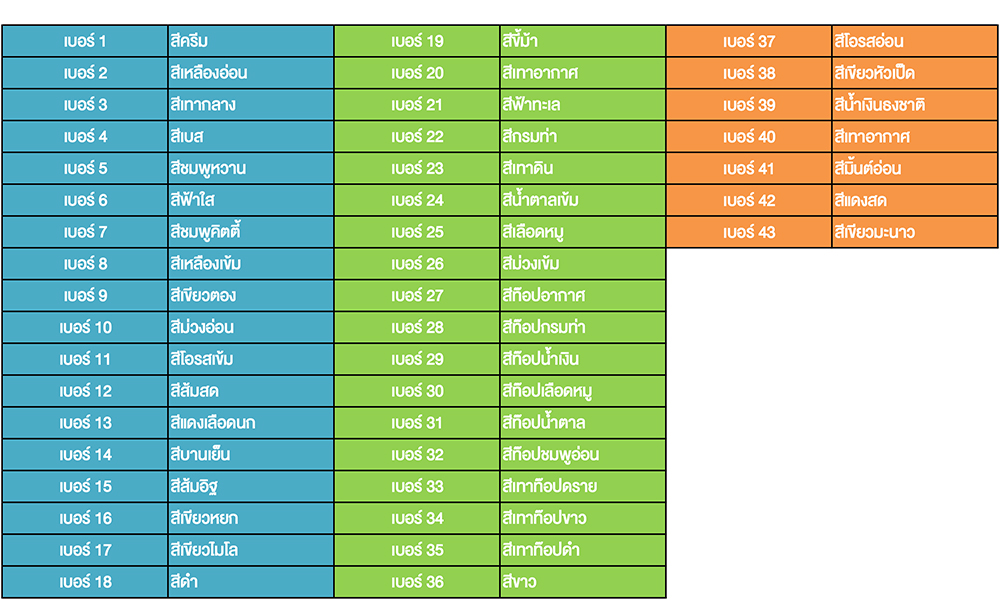
Task: Select the สีครีม color name cell
Action: 251,41
